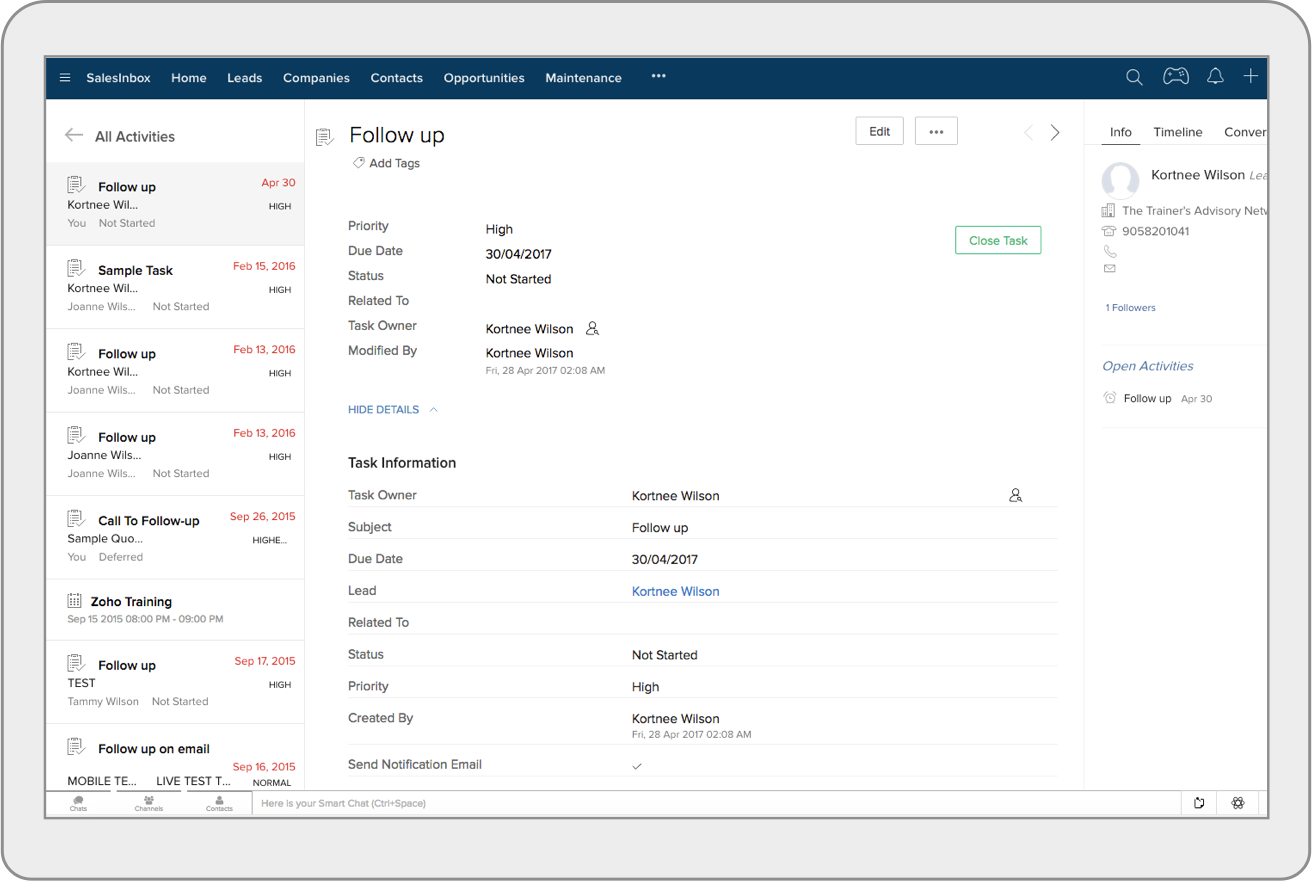Switch to the Timeline tab
Image resolution: width=1312 pixels, height=881 pixels.
1177,132
